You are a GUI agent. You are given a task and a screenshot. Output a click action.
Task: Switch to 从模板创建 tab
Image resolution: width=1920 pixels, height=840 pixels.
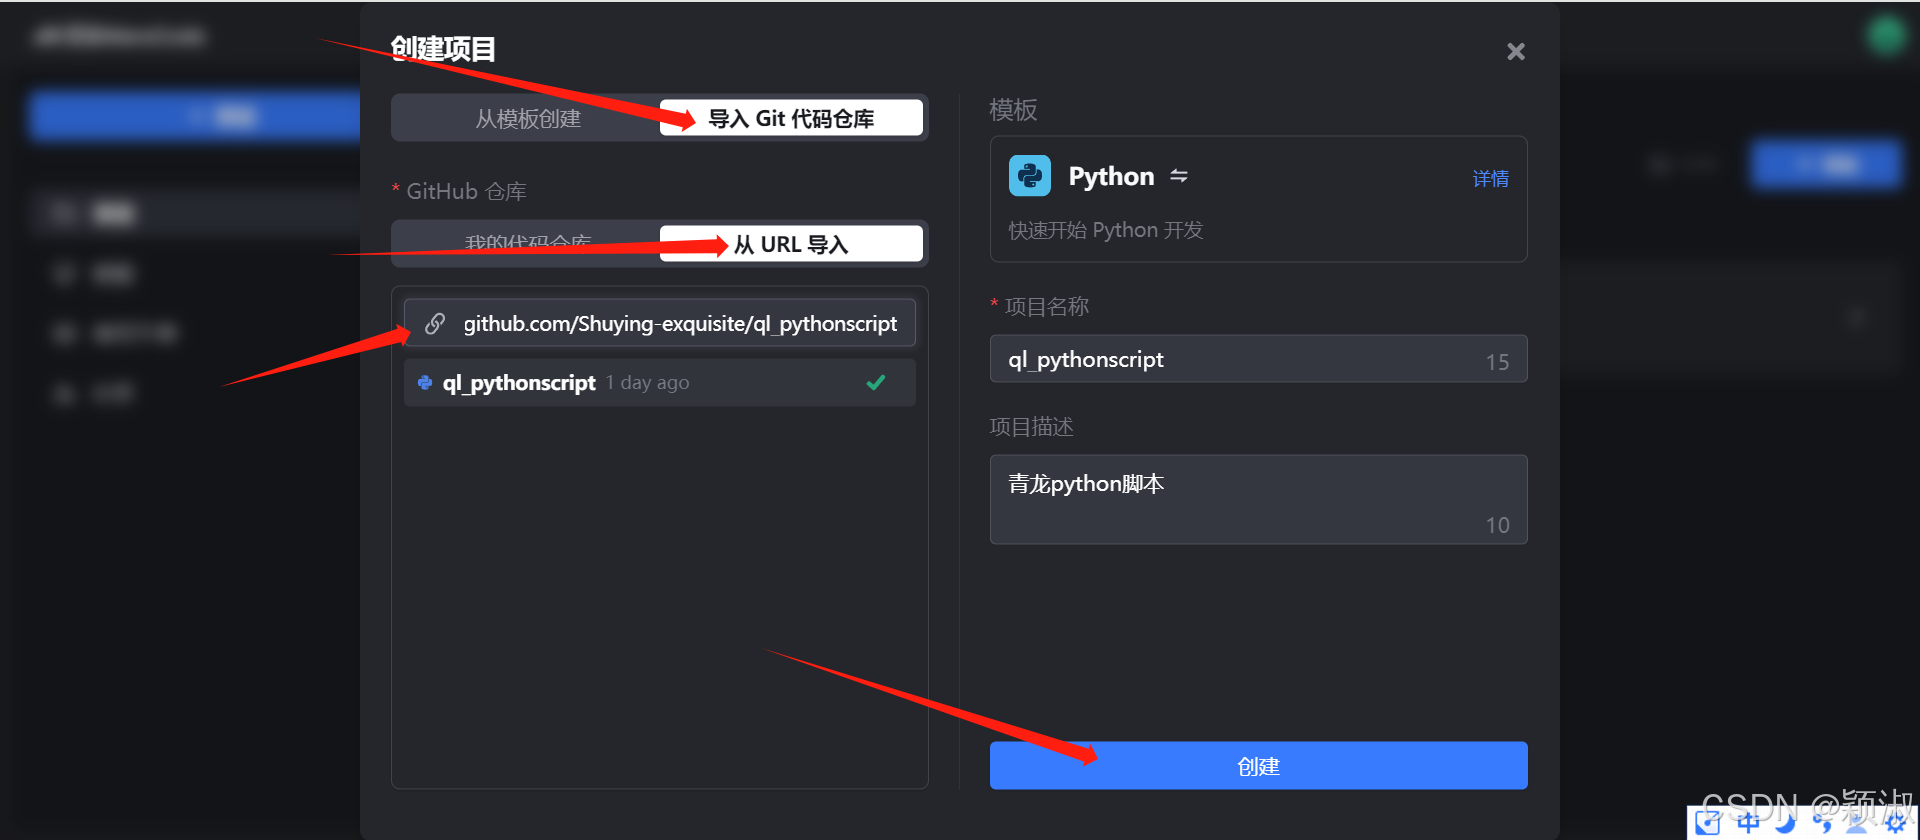[x=528, y=119]
